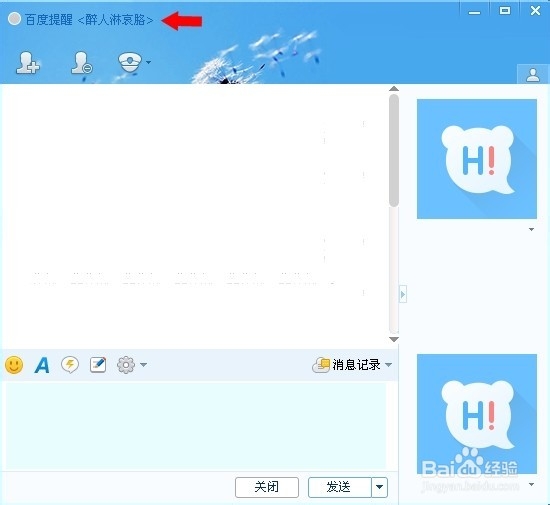Click in the message input area
Image resolution: width=550 pixels, height=505 pixels.
(196, 426)
